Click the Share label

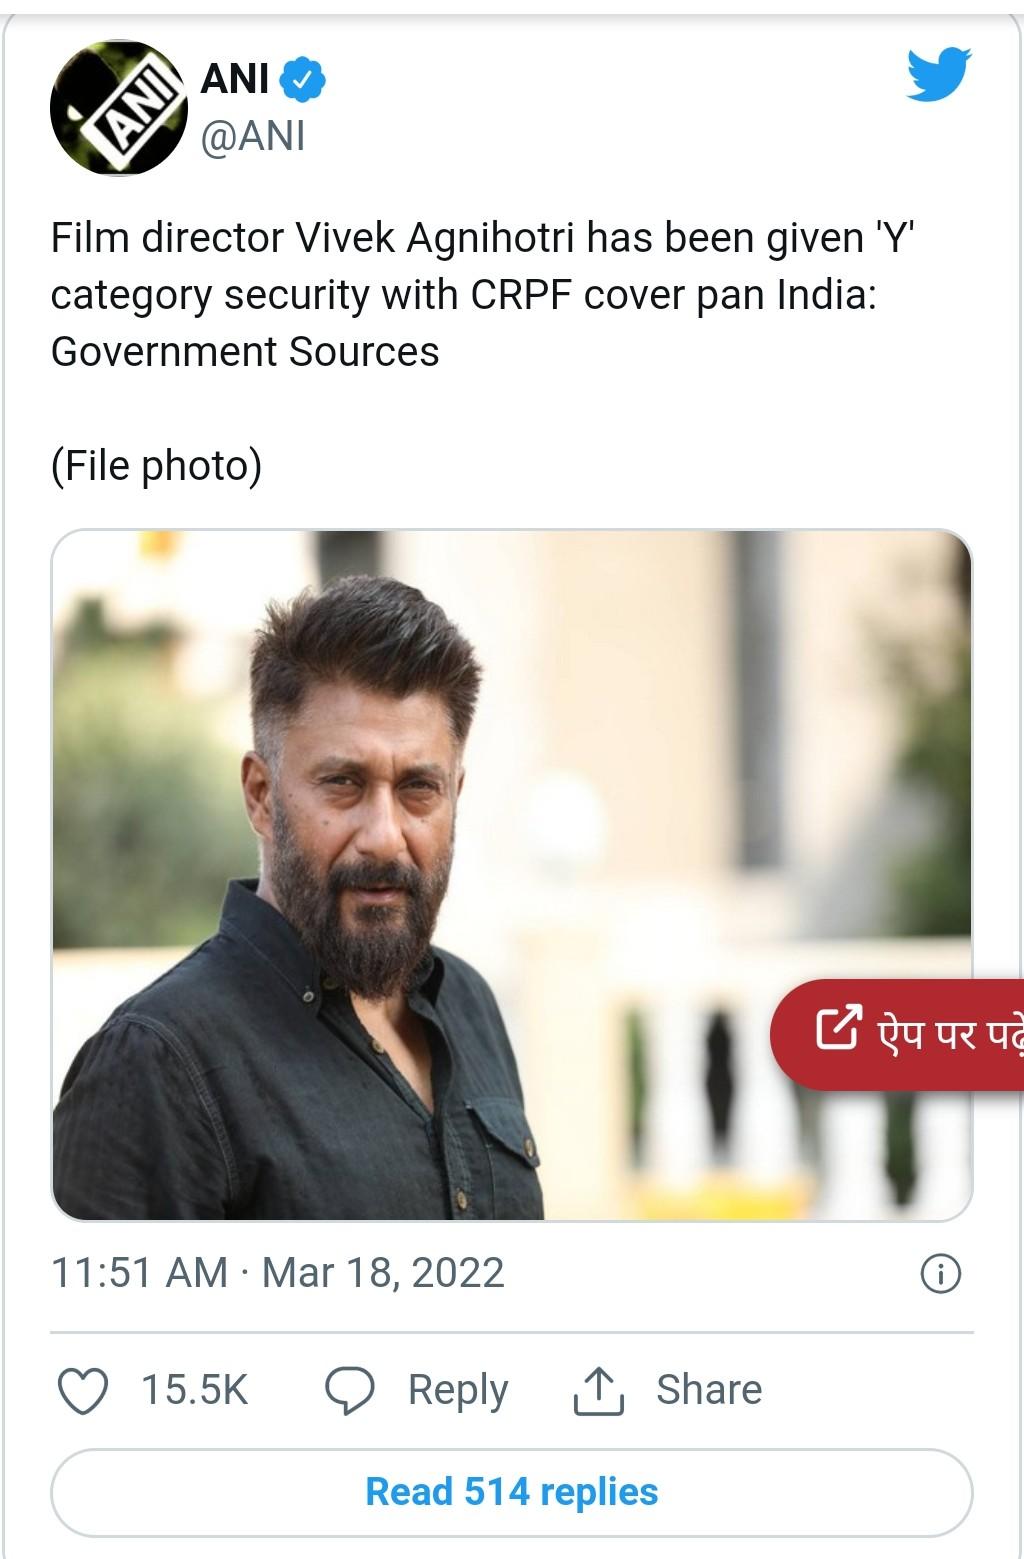tap(709, 1390)
